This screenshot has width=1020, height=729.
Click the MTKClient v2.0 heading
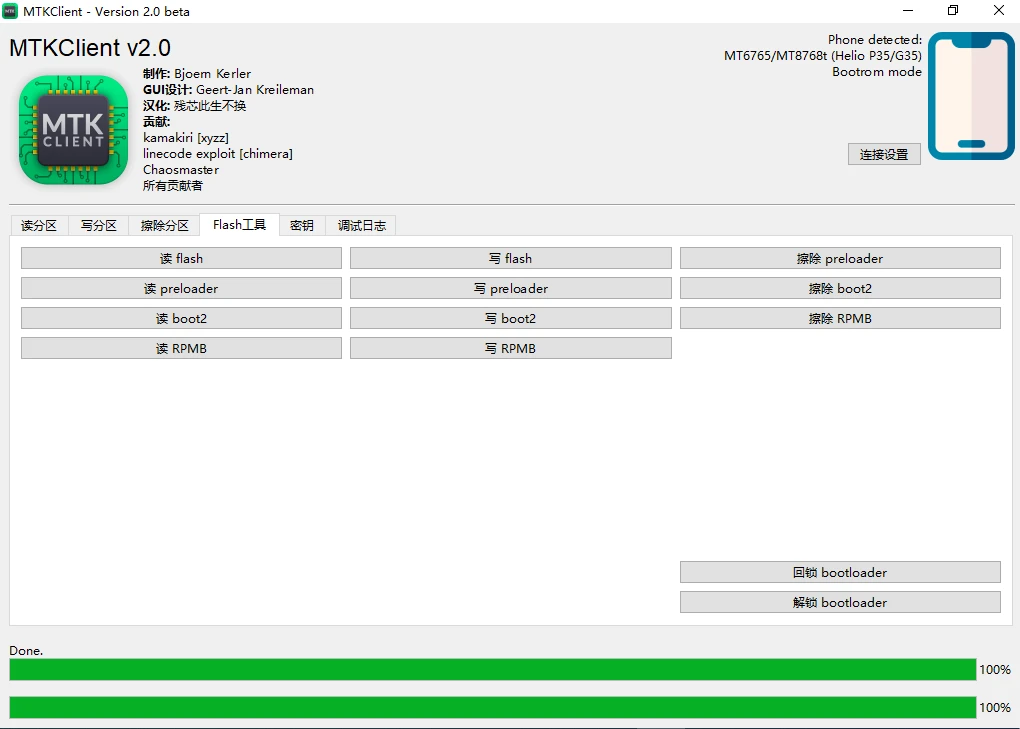[x=90, y=47]
